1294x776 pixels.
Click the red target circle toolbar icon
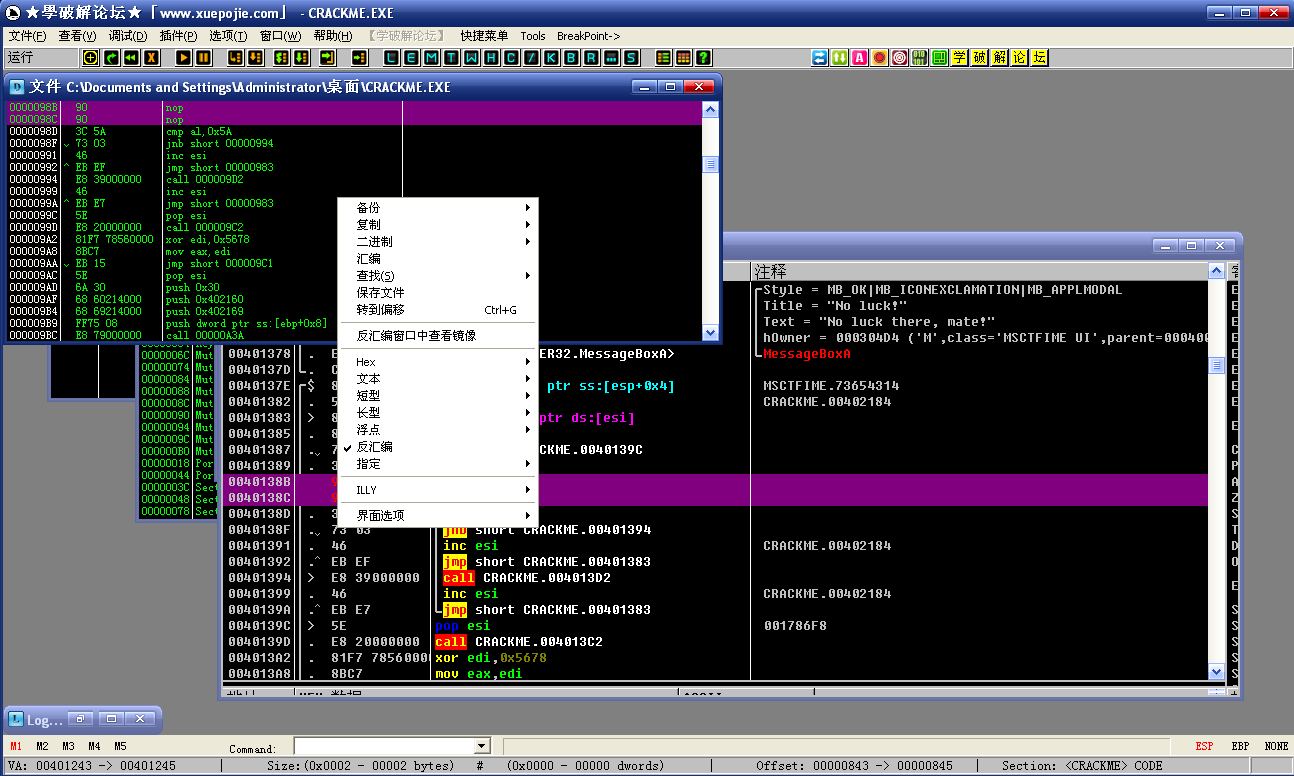(x=899, y=58)
